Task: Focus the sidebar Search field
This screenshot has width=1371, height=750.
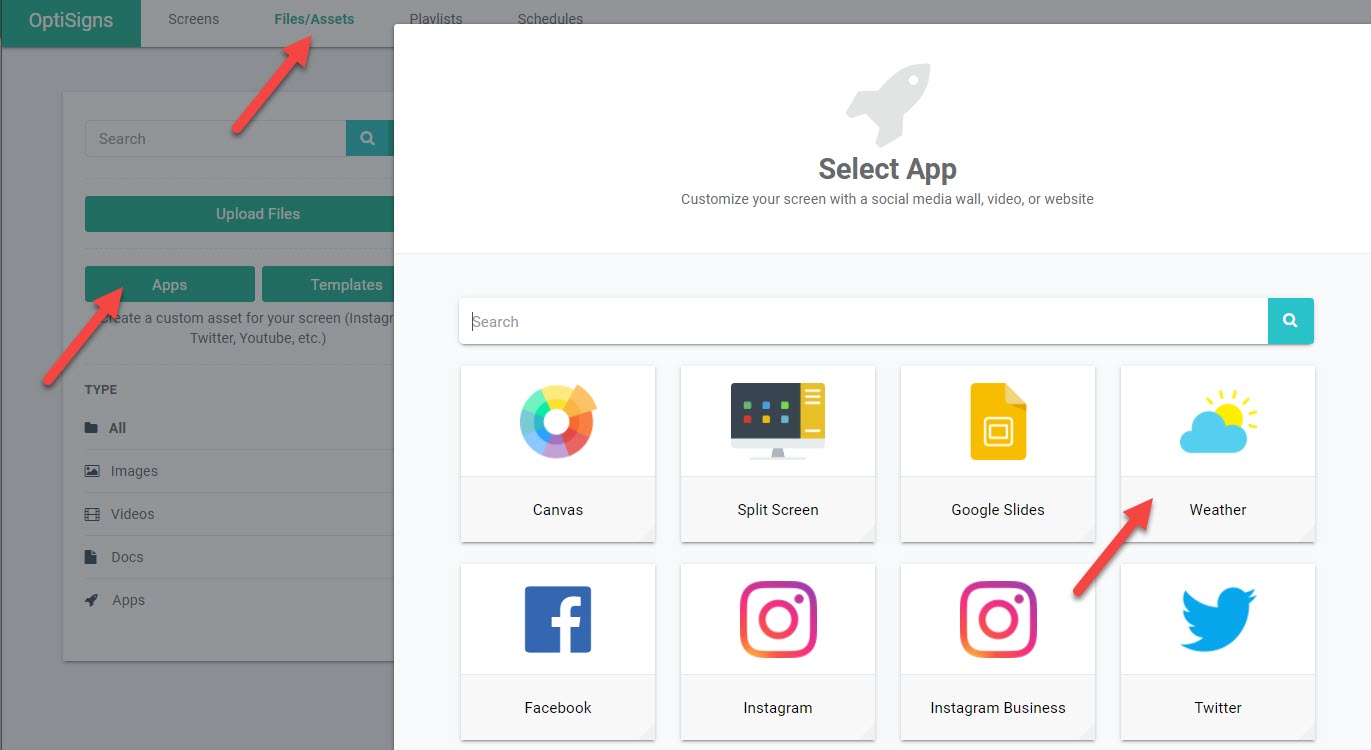Action: (215, 139)
